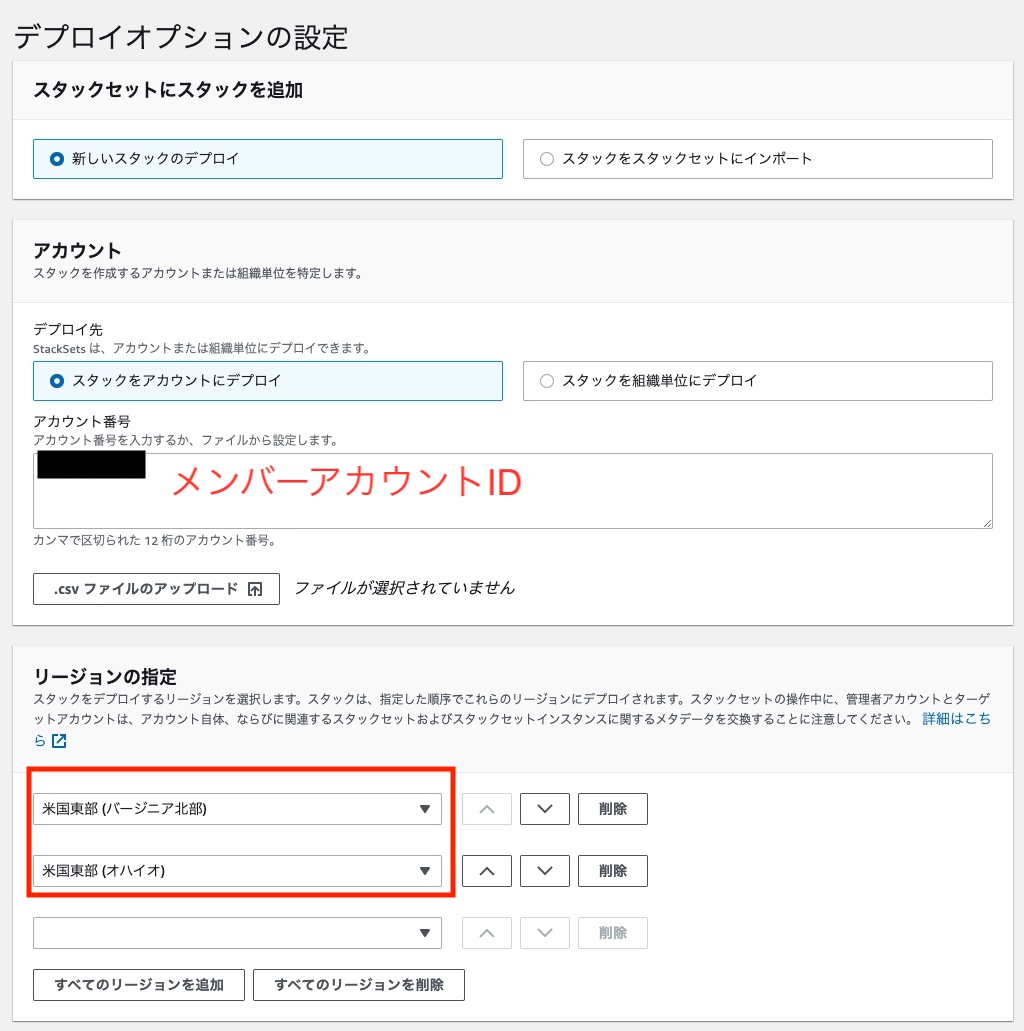Click .csv ファイルのアップロード button
Image resolution: width=1024 pixels, height=1031 pixels.
click(x=157, y=588)
